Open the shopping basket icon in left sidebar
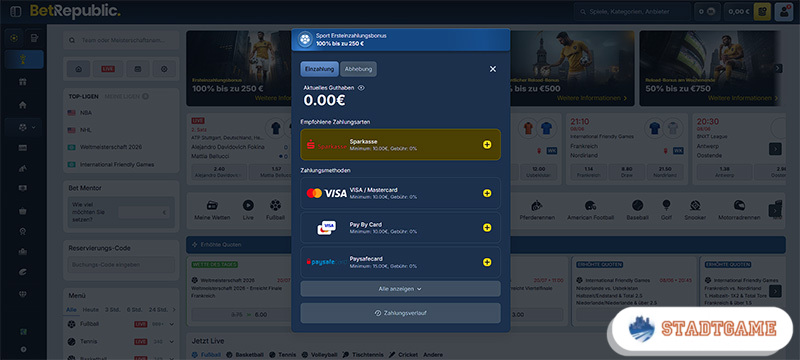Viewport: 800px width, 360px height. pos(23,210)
